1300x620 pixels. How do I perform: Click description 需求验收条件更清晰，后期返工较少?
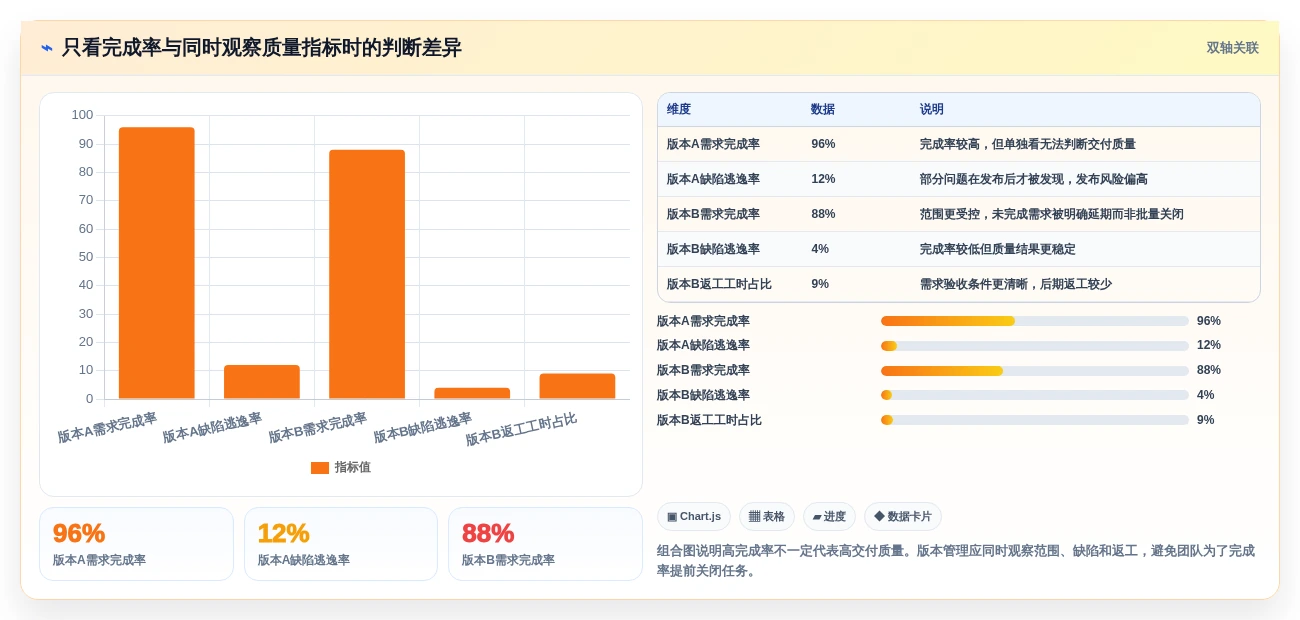[1016, 284]
